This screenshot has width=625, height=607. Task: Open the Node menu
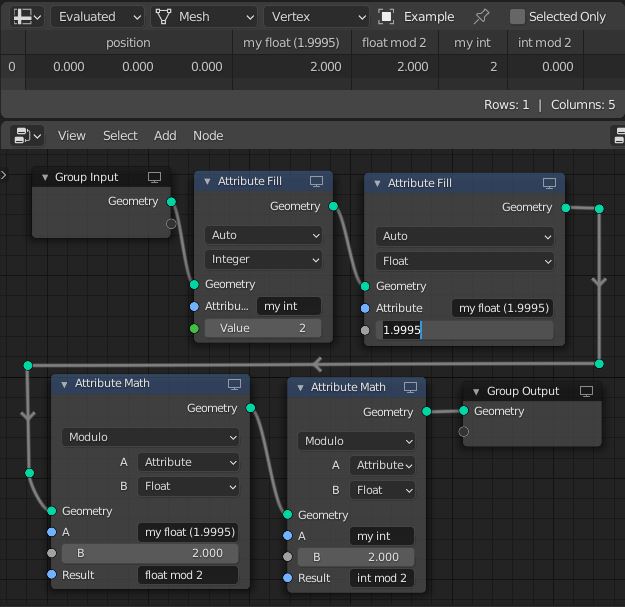pos(208,136)
